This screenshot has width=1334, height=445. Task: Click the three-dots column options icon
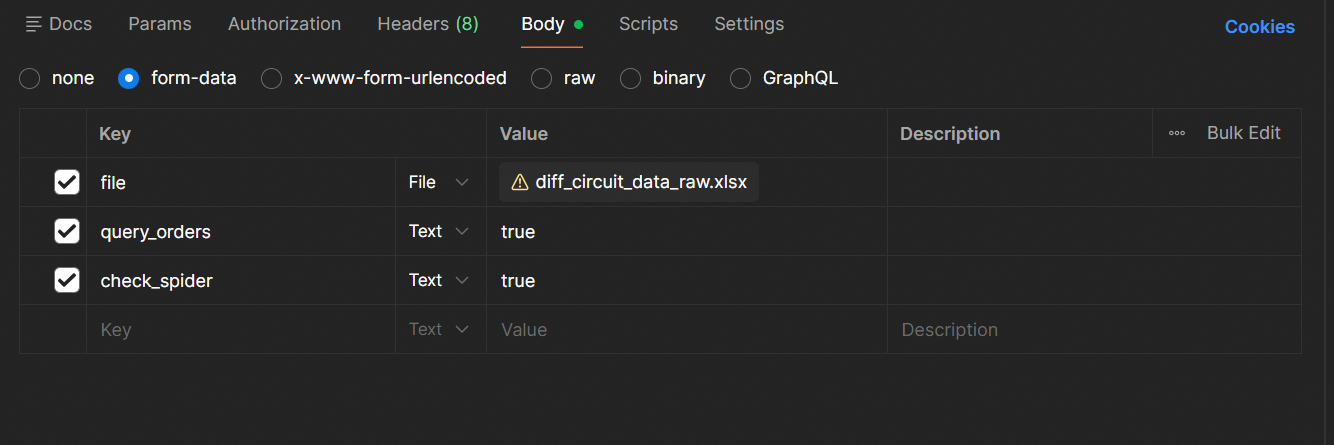point(1177,133)
